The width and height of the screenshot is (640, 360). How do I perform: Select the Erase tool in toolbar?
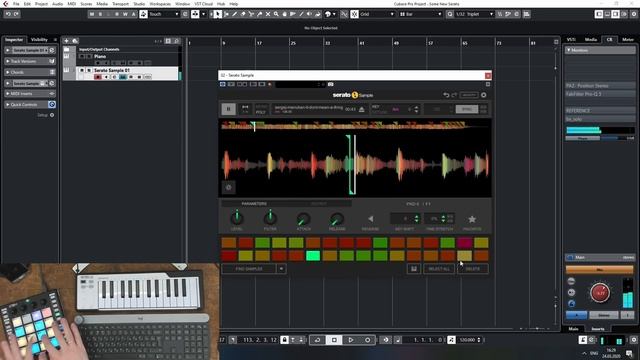[243, 14]
